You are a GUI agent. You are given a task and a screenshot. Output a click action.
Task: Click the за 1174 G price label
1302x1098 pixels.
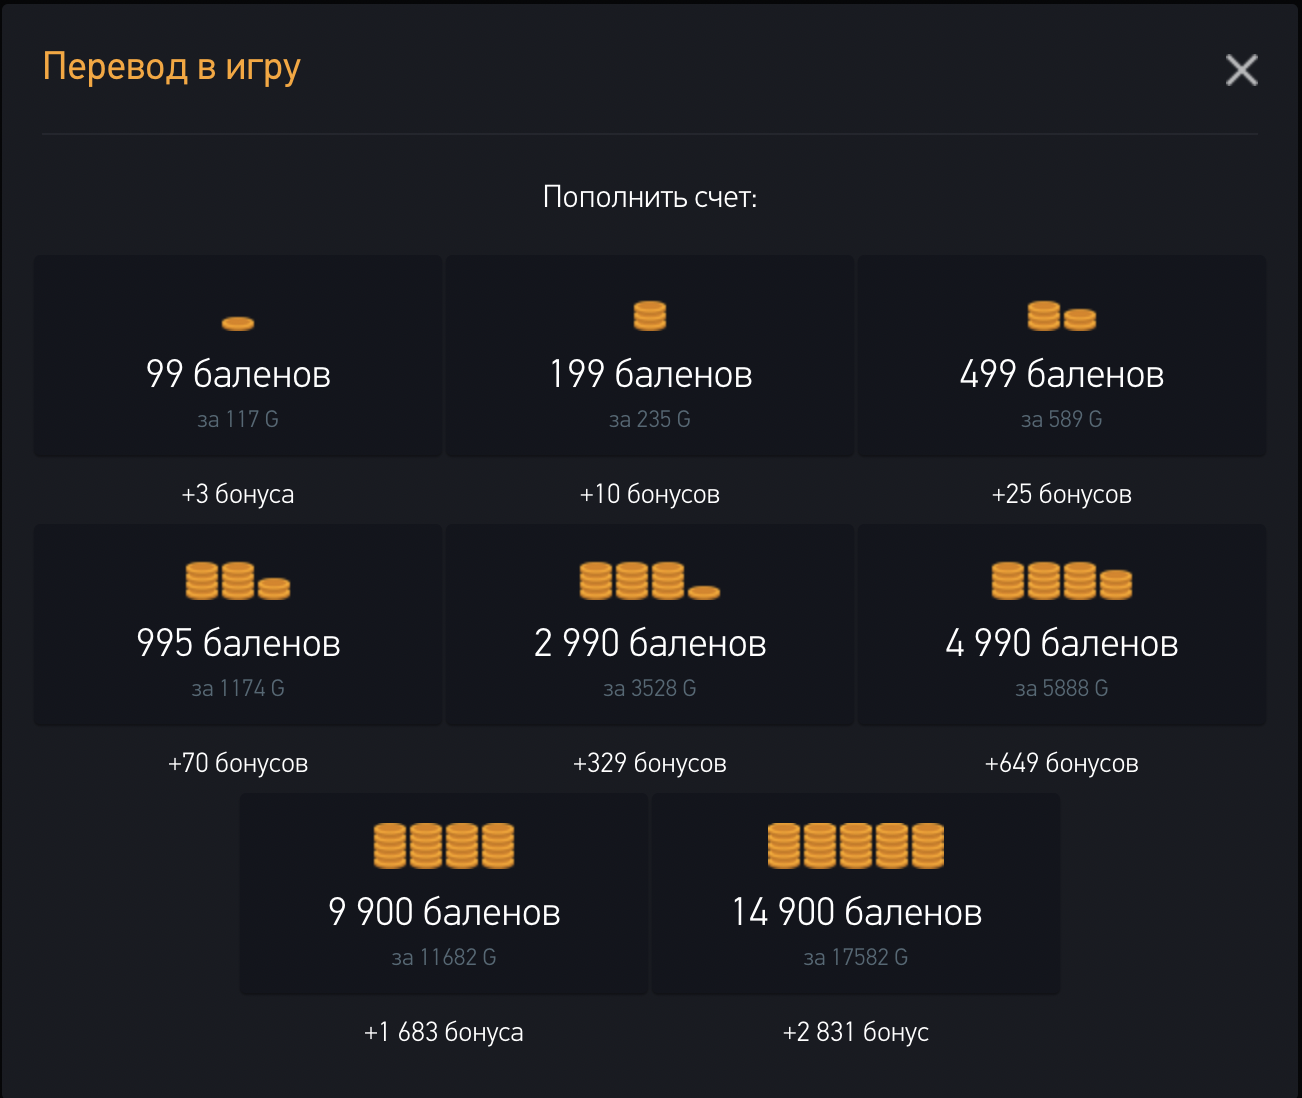pyautogui.click(x=238, y=689)
